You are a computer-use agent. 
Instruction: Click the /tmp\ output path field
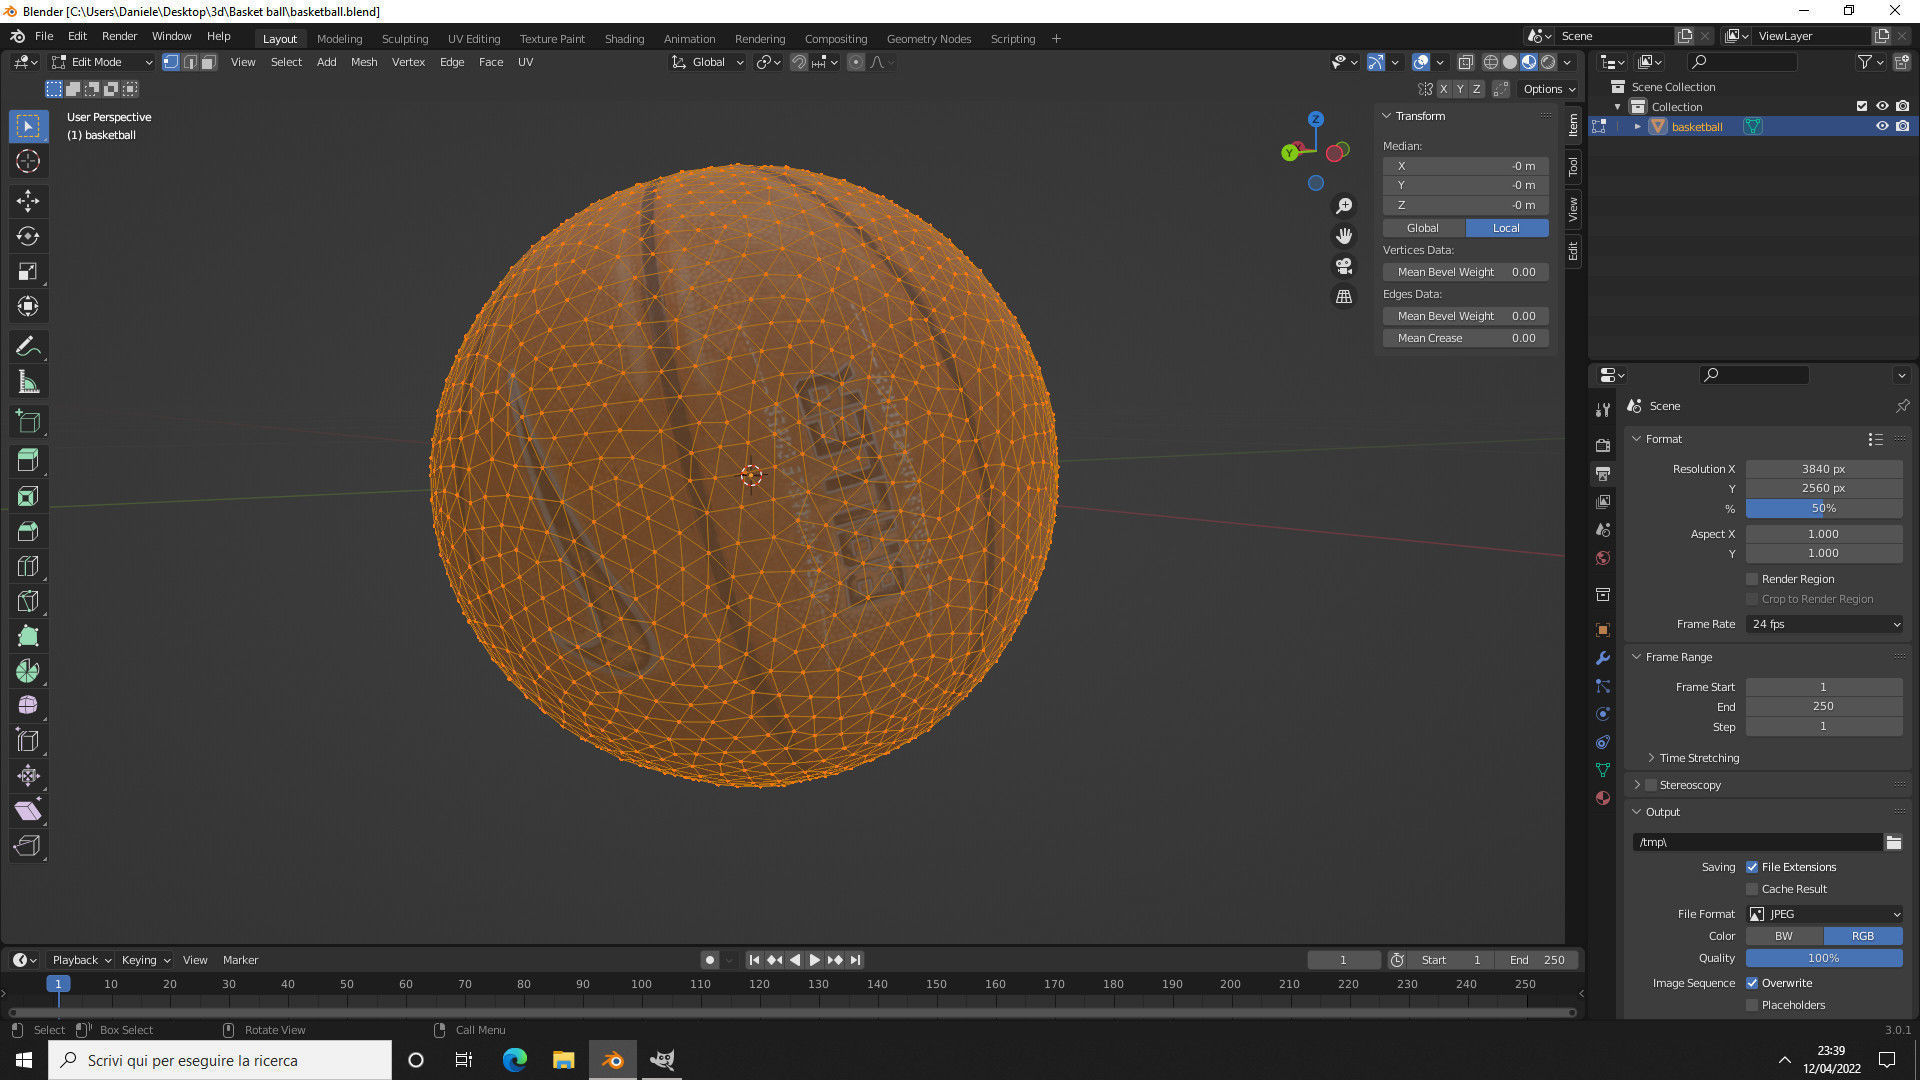click(x=1758, y=842)
